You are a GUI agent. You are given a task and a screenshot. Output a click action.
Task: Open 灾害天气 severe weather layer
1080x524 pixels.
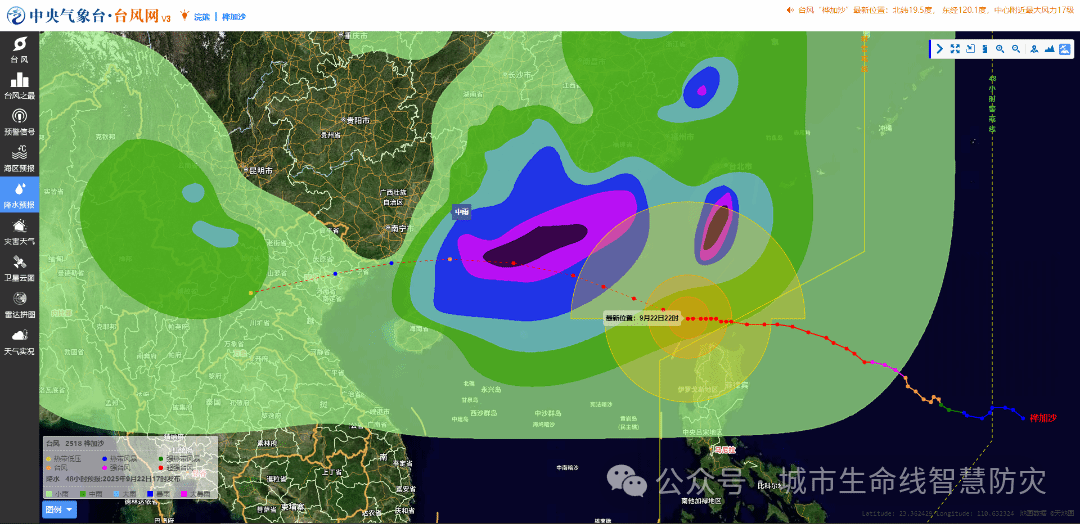click(19, 231)
